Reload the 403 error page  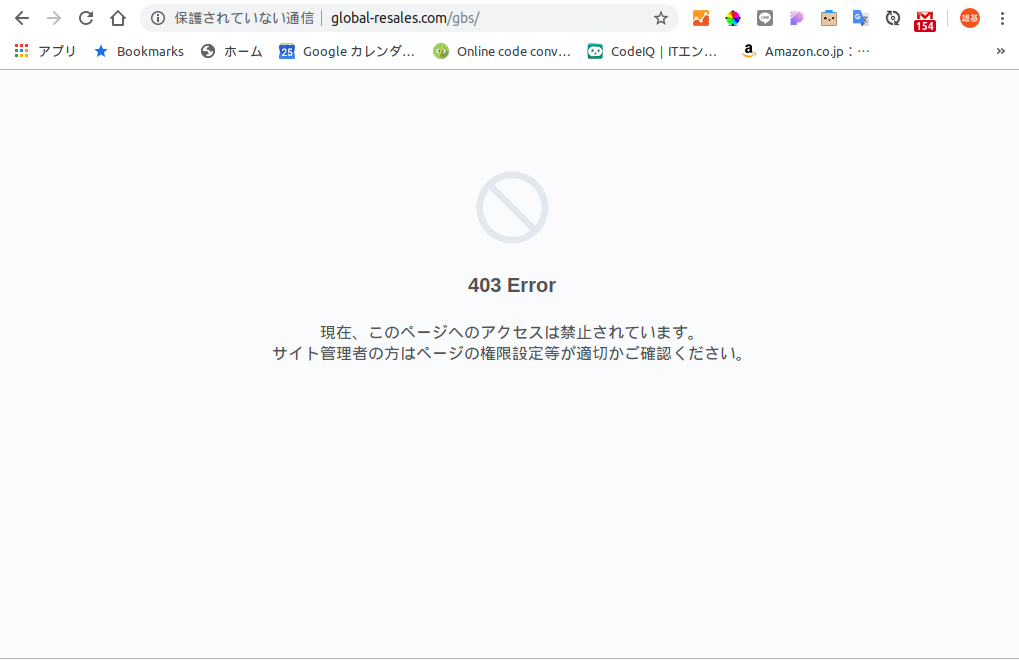coord(86,18)
